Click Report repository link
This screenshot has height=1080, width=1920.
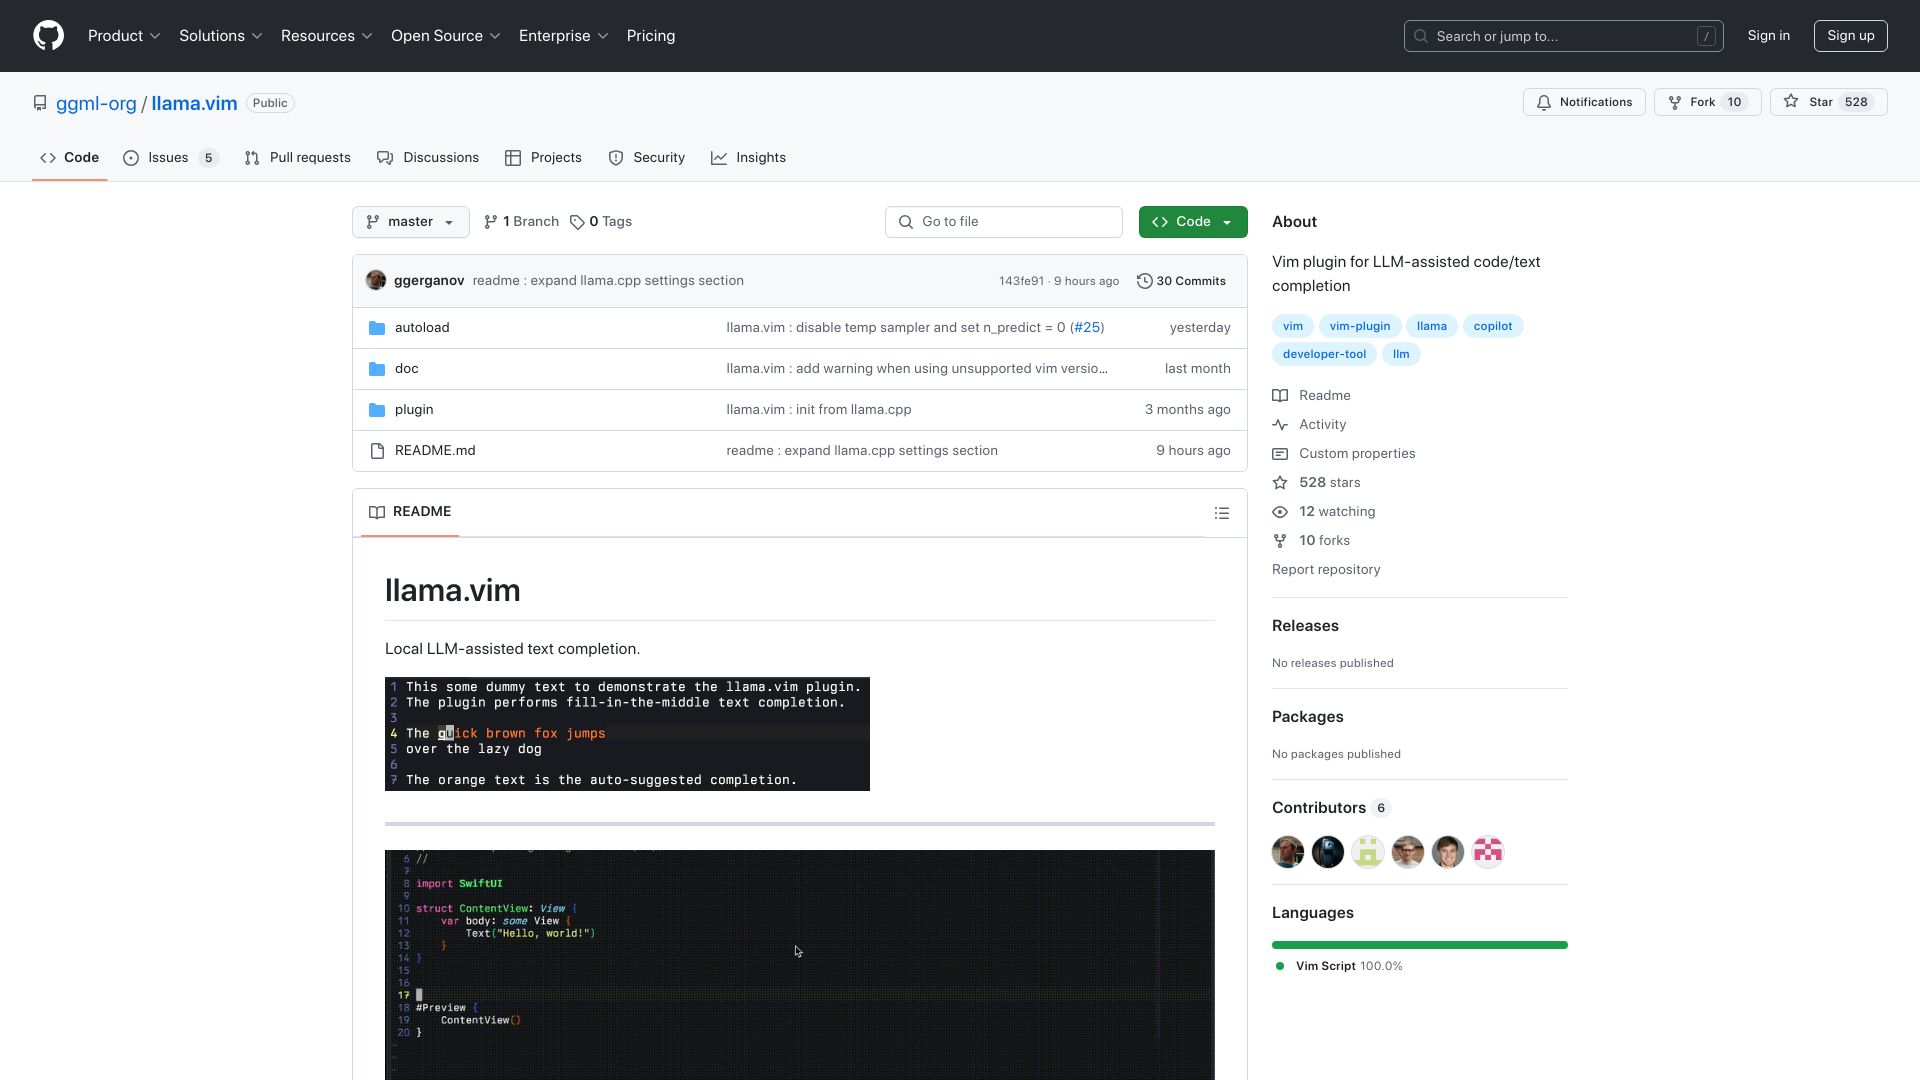(1326, 570)
